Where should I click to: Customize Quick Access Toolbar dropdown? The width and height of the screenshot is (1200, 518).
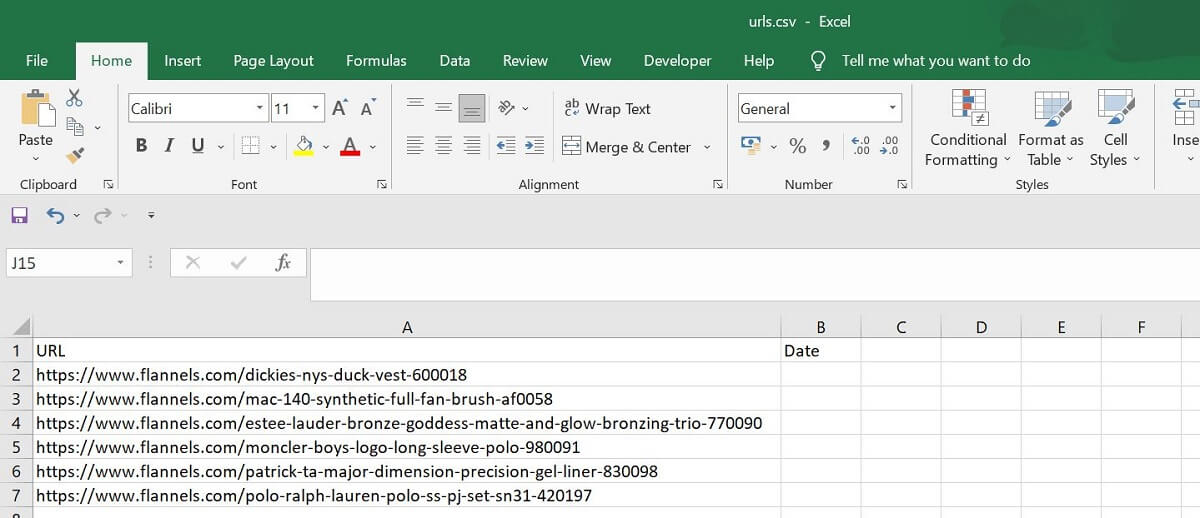tap(151, 216)
